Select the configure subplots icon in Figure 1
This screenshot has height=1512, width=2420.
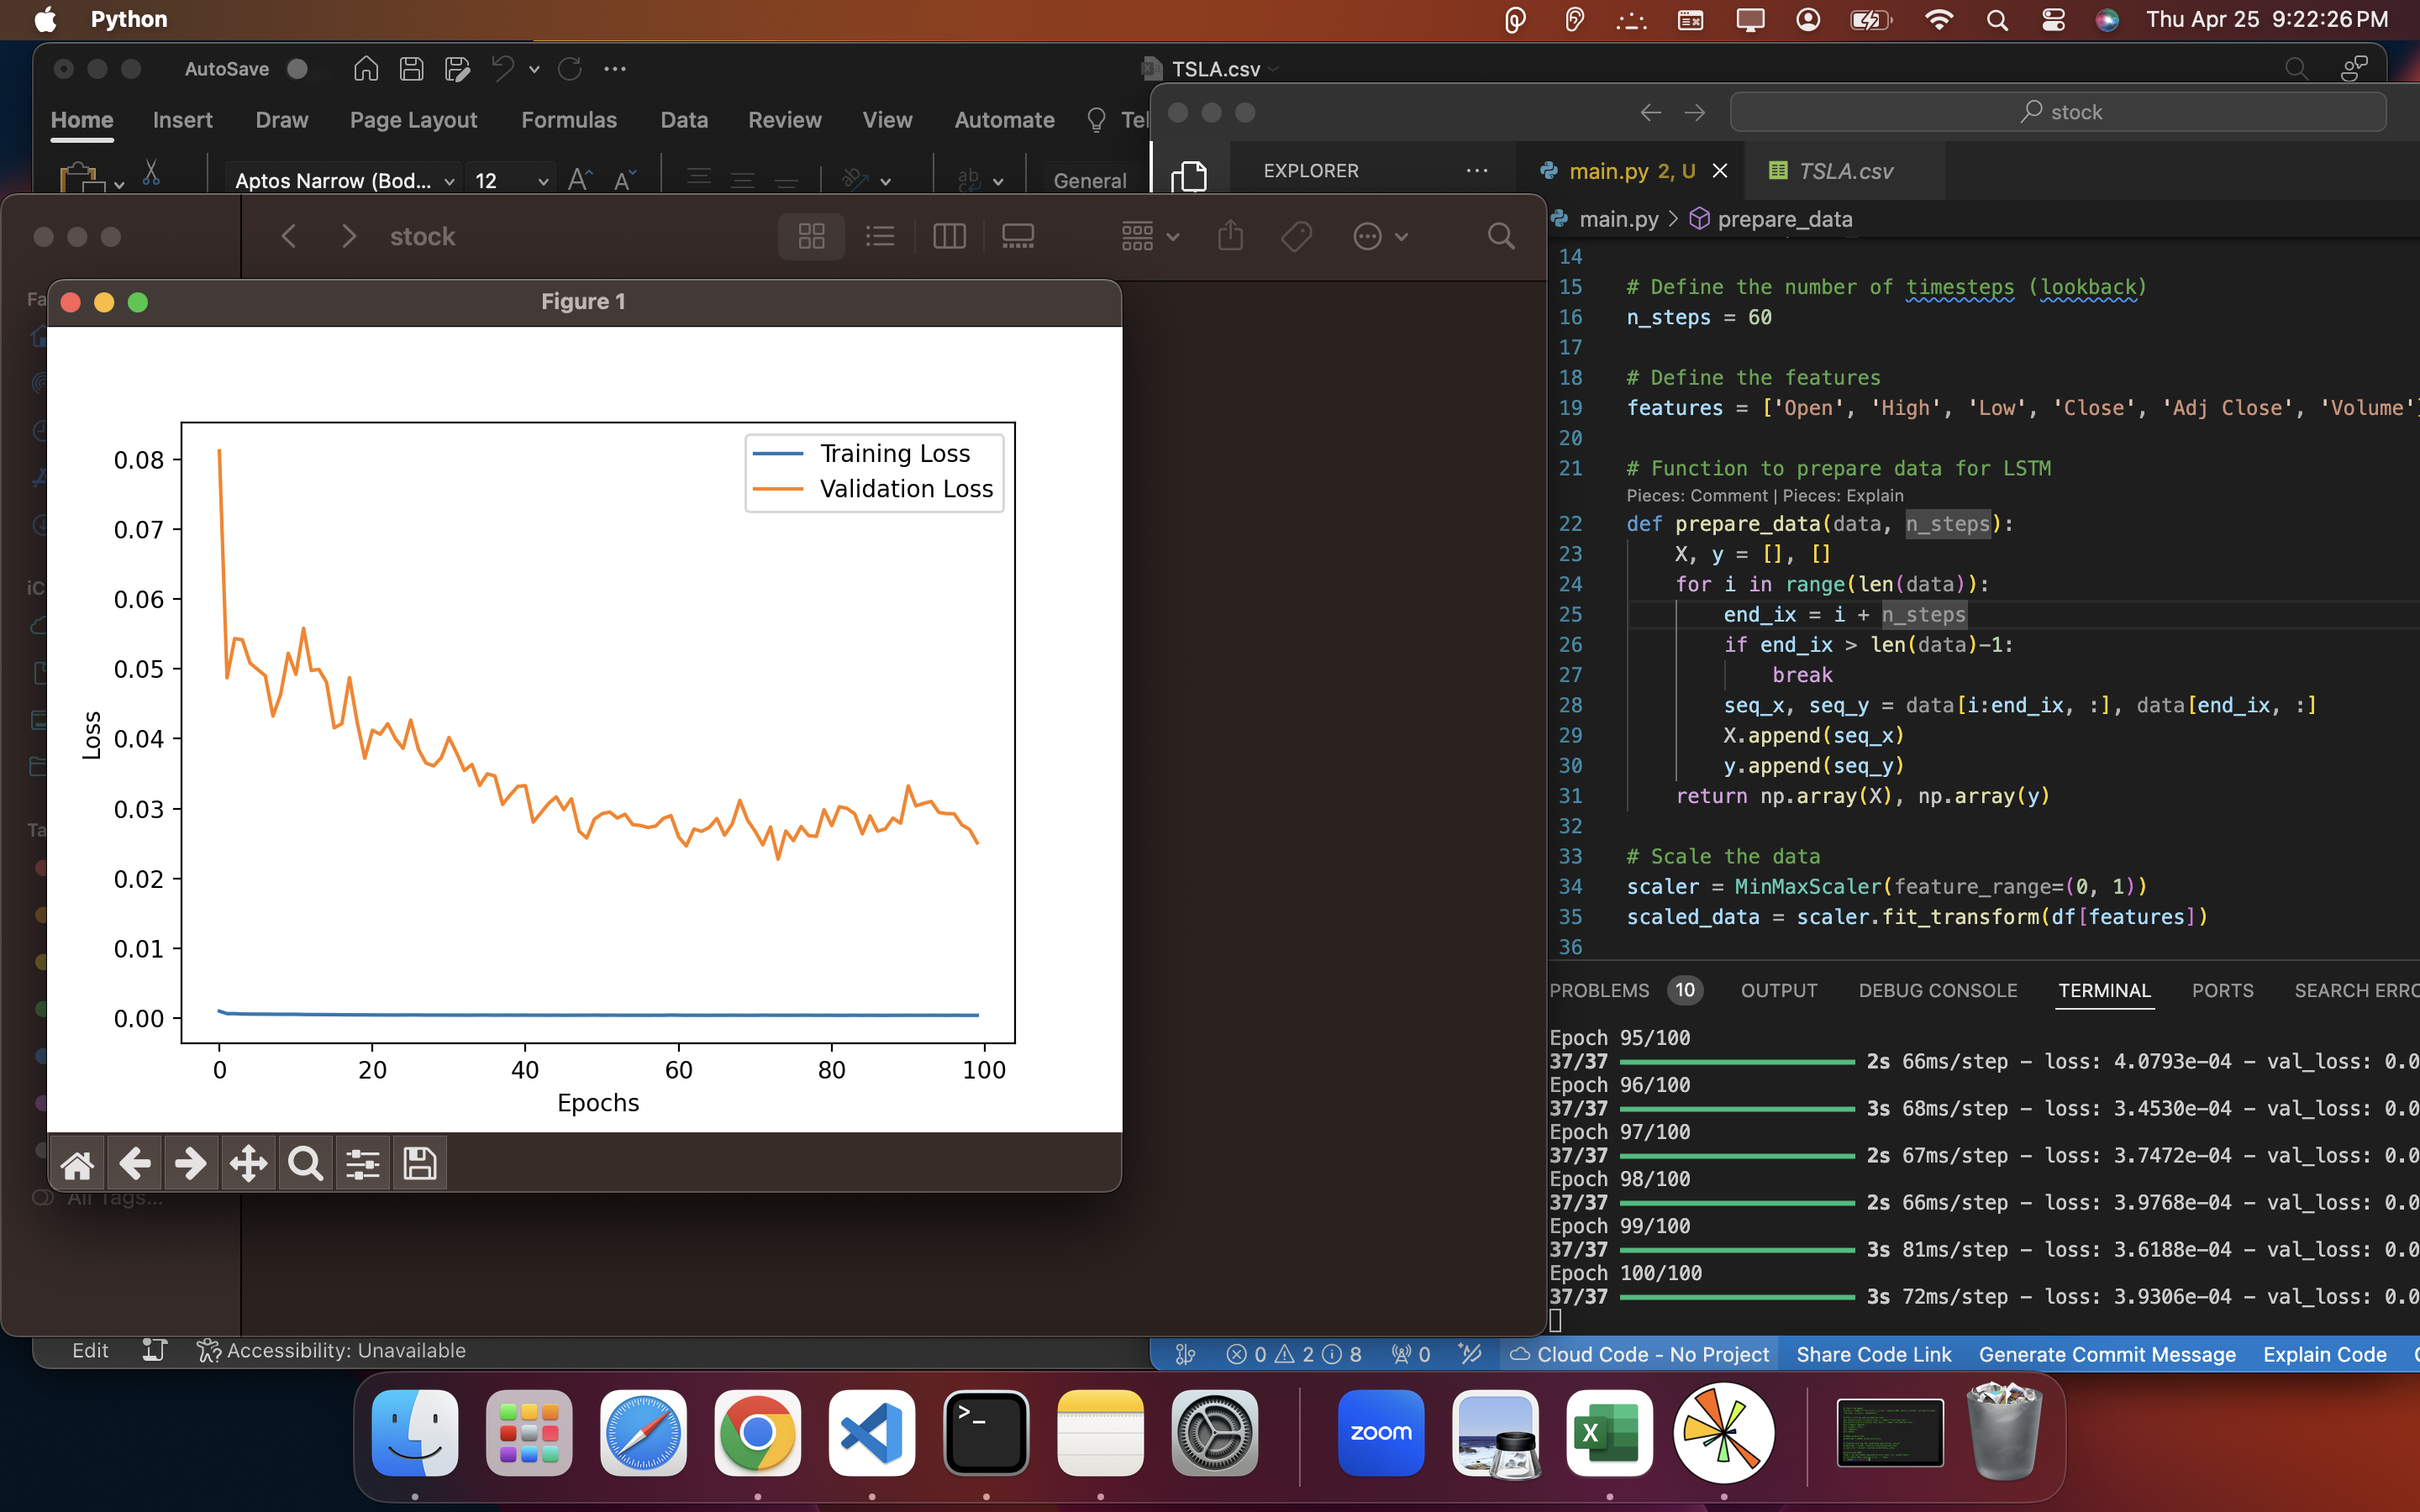pos(360,1162)
